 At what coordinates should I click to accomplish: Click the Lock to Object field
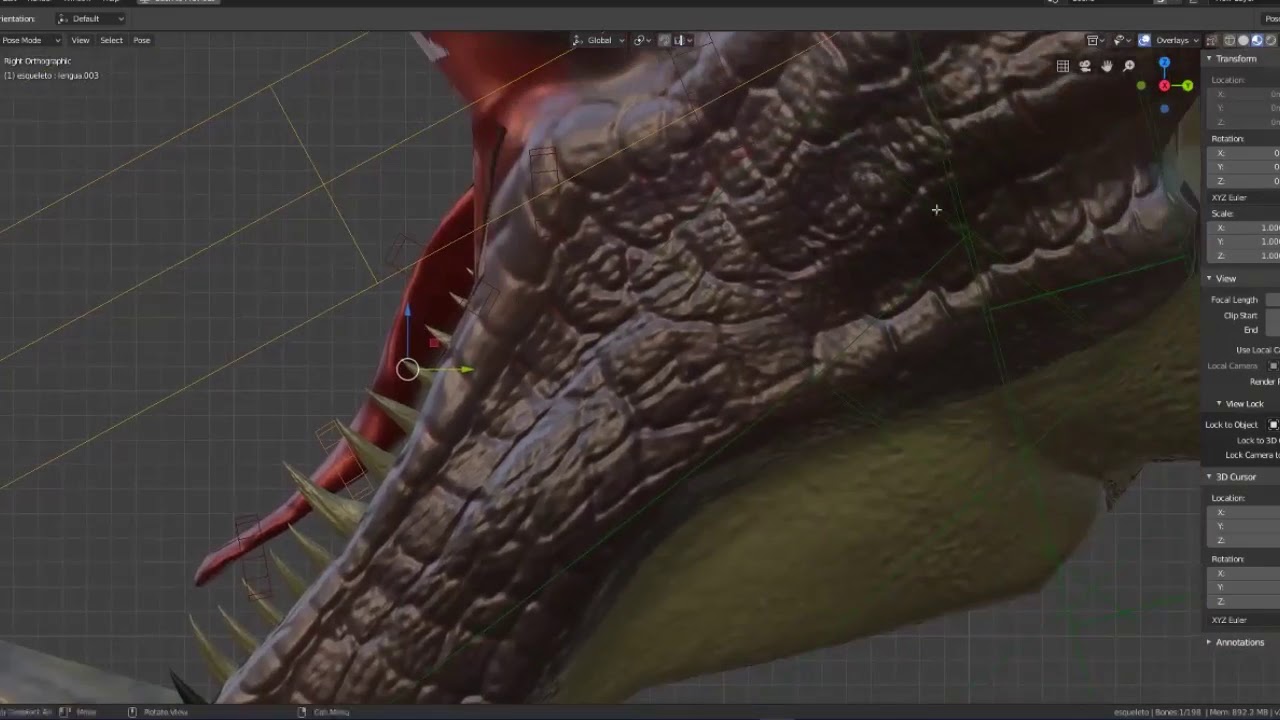(1274, 425)
